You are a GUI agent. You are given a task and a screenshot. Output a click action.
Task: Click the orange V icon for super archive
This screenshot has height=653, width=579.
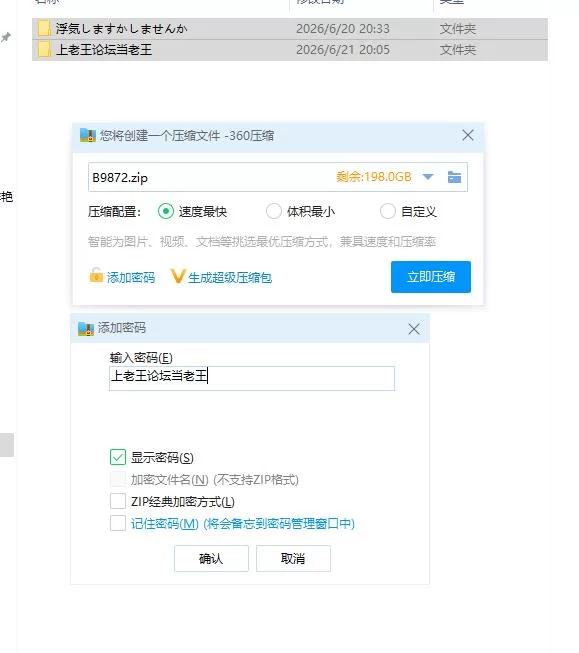pos(178,277)
